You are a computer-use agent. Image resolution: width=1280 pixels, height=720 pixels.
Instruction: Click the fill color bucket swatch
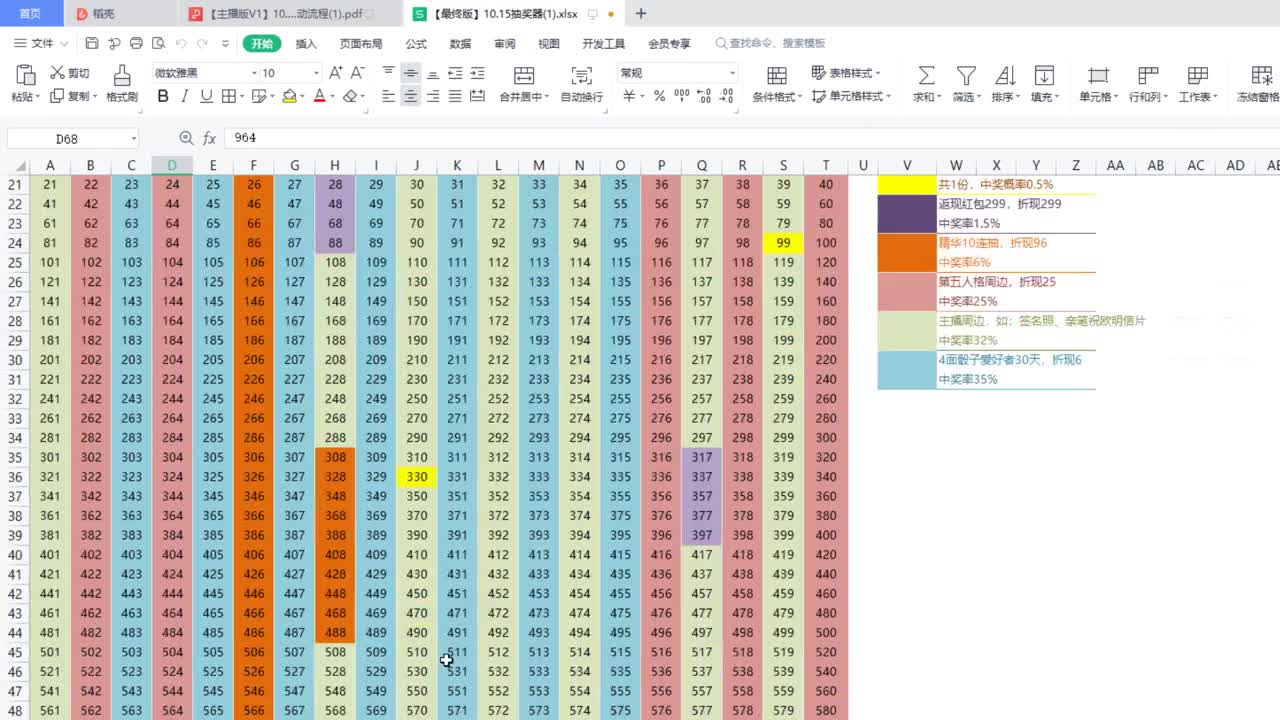[x=289, y=97]
